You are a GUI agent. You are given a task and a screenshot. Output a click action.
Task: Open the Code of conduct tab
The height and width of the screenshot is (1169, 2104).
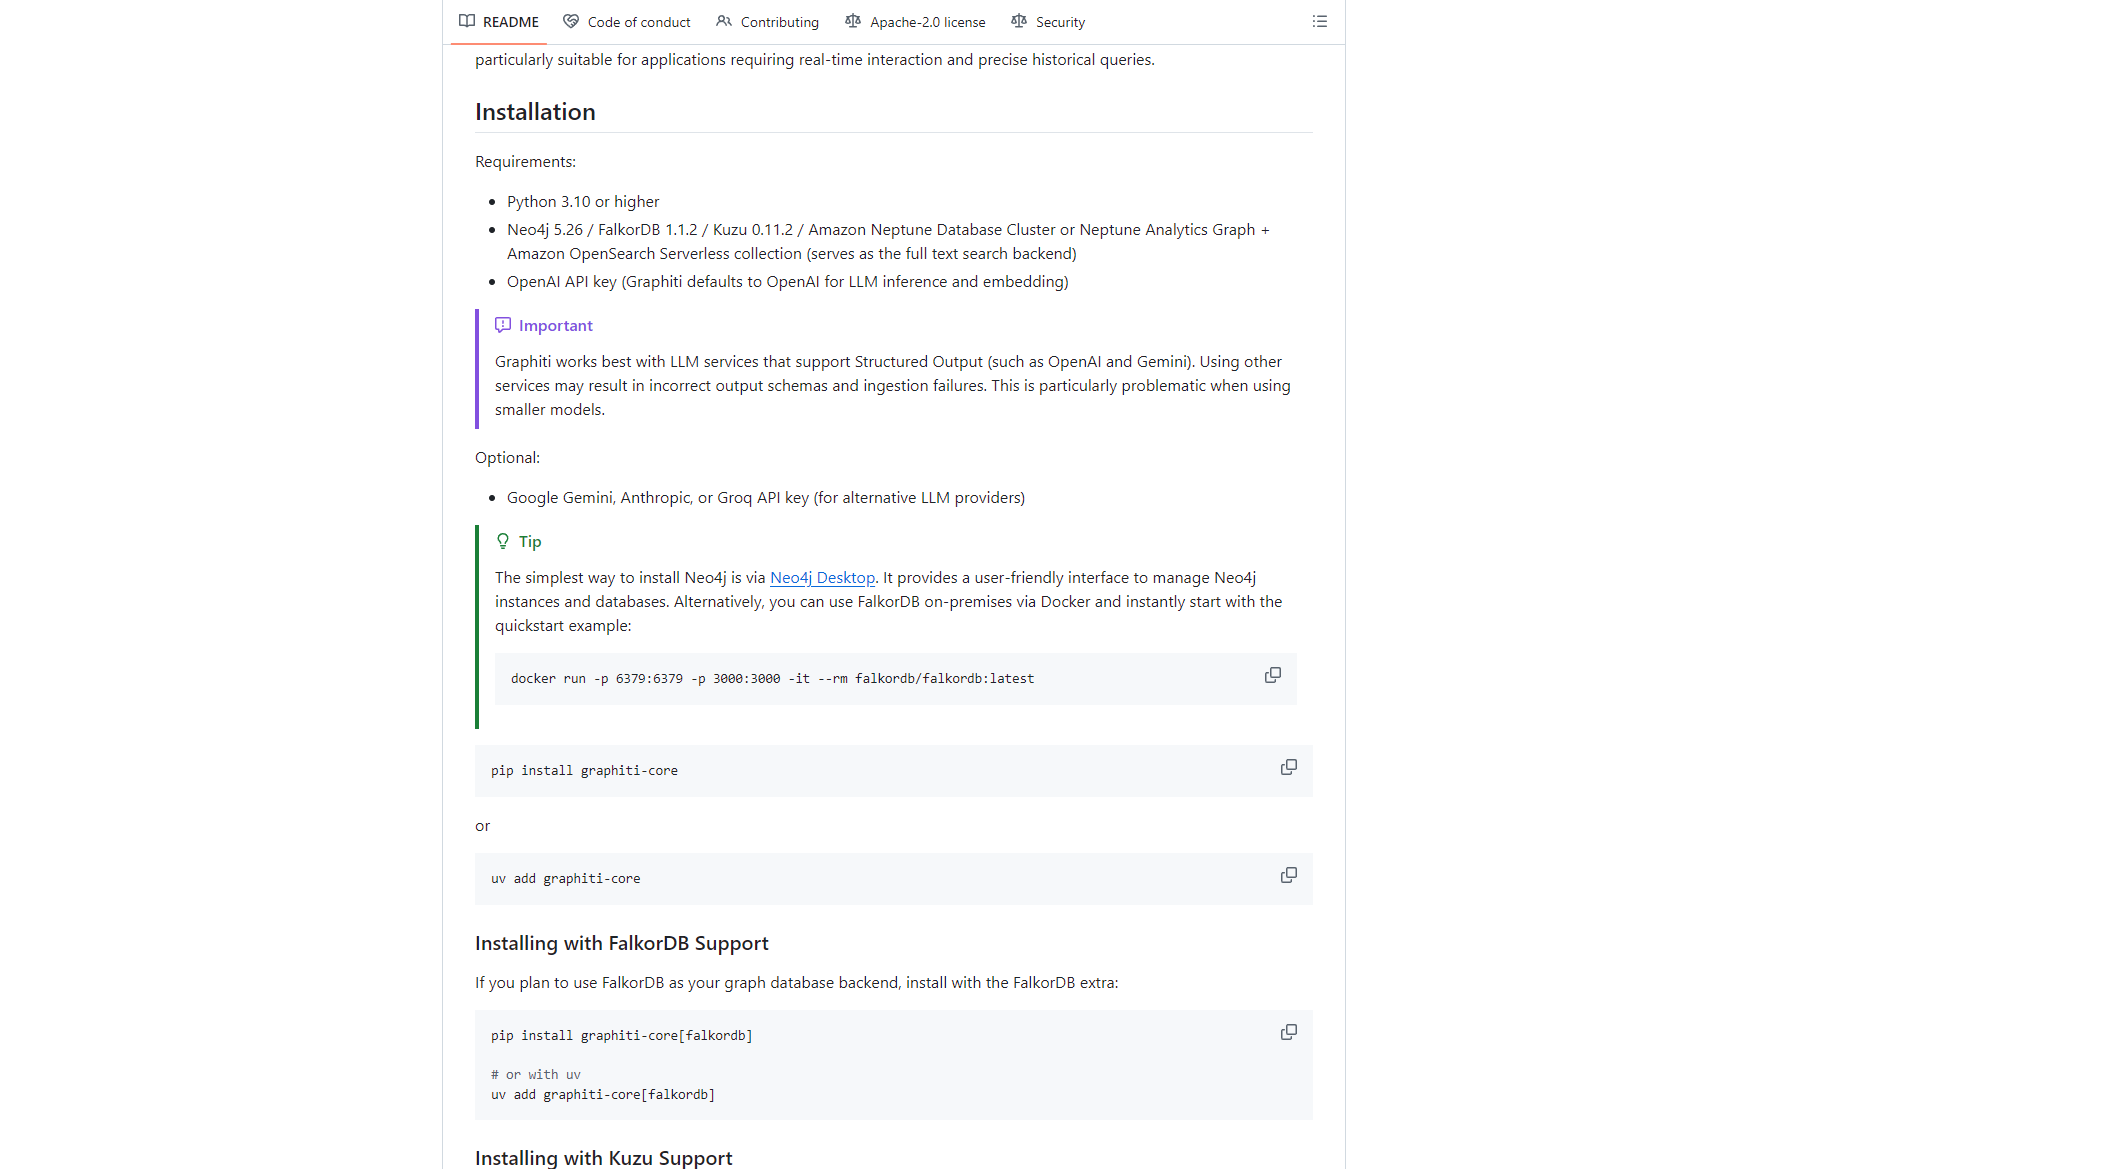click(x=638, y=22)
